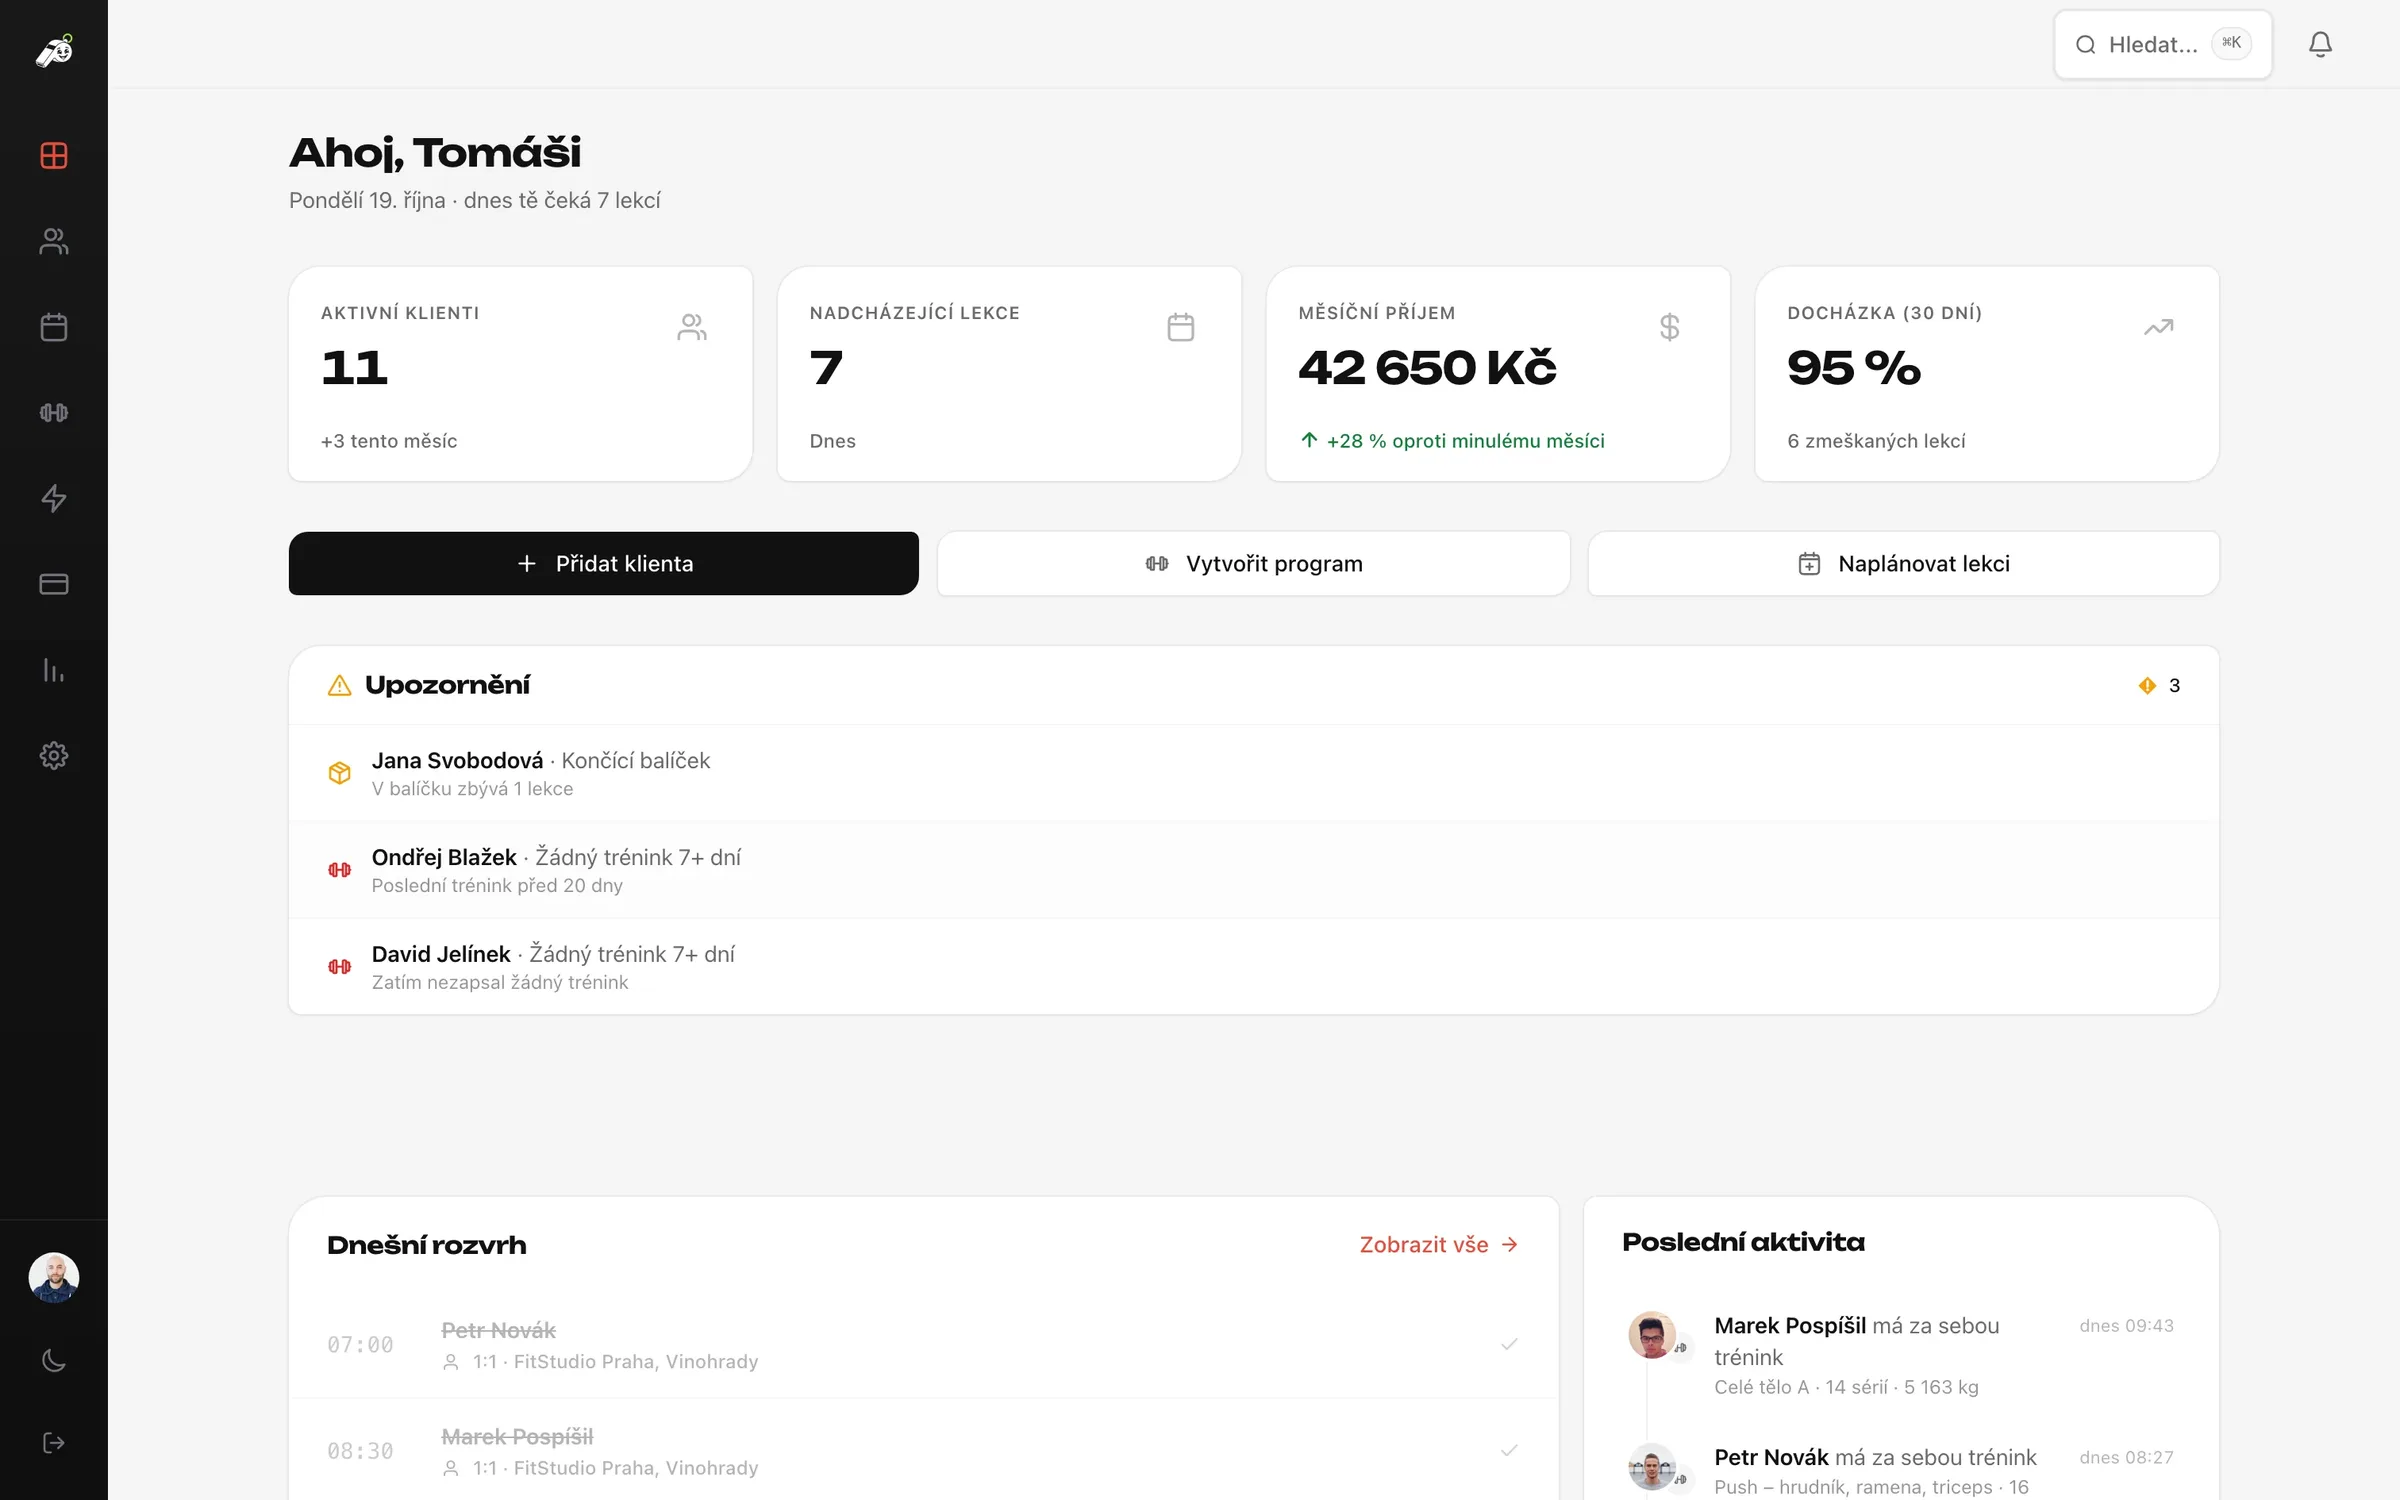The width and height of the screenshot is (2400, 1500).
Task: Open Petr Novák training activity entry
Action: point(1901,1469)
